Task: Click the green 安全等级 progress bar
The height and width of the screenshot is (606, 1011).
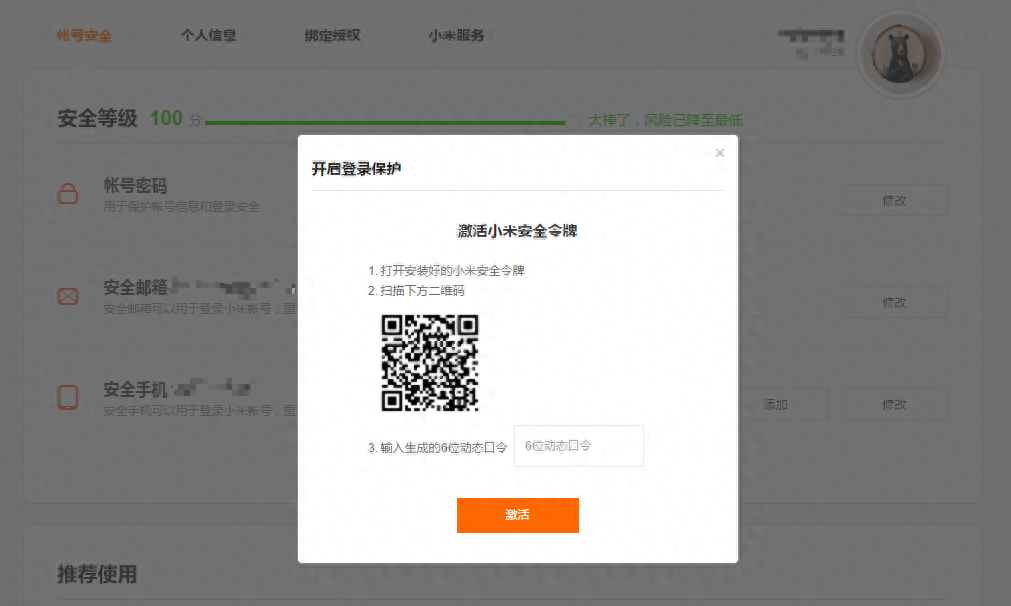Action: (x=385, y=122)
